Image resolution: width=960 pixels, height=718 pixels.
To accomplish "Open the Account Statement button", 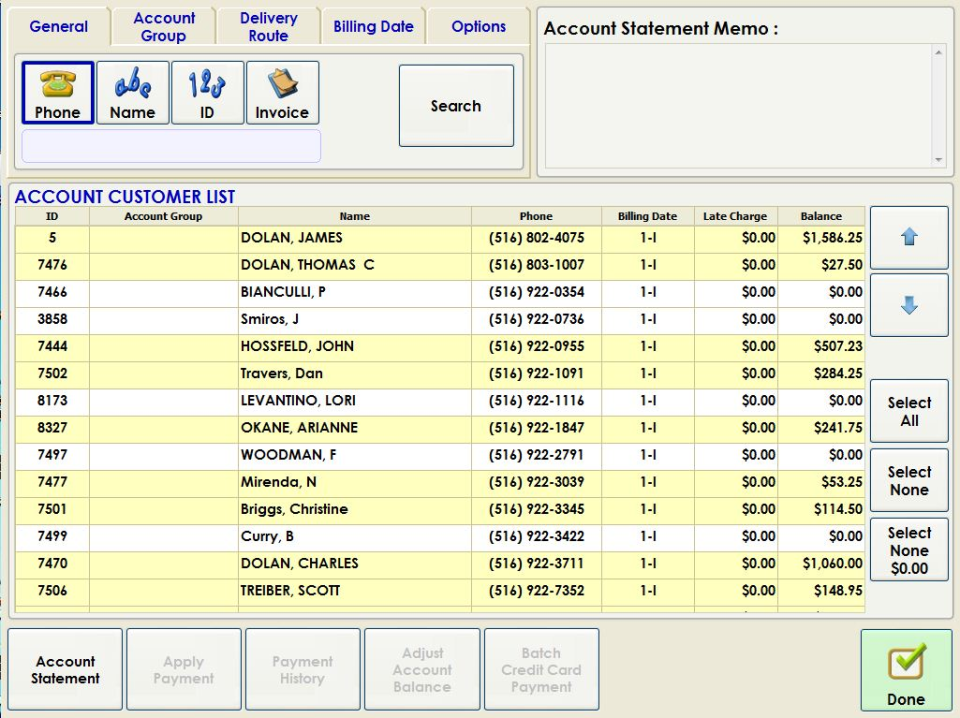I will (65, 670).
